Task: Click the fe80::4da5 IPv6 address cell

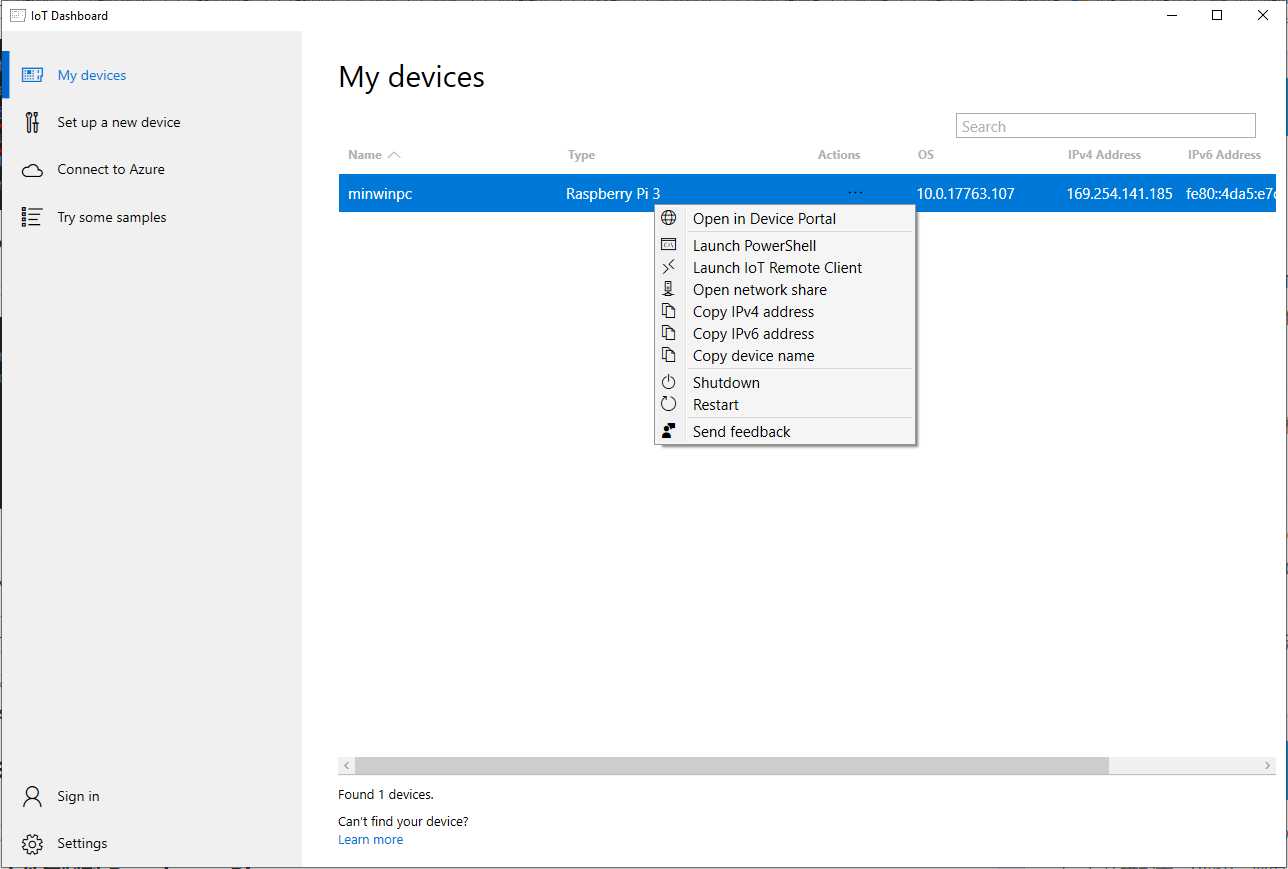Action: (1231, 194)
